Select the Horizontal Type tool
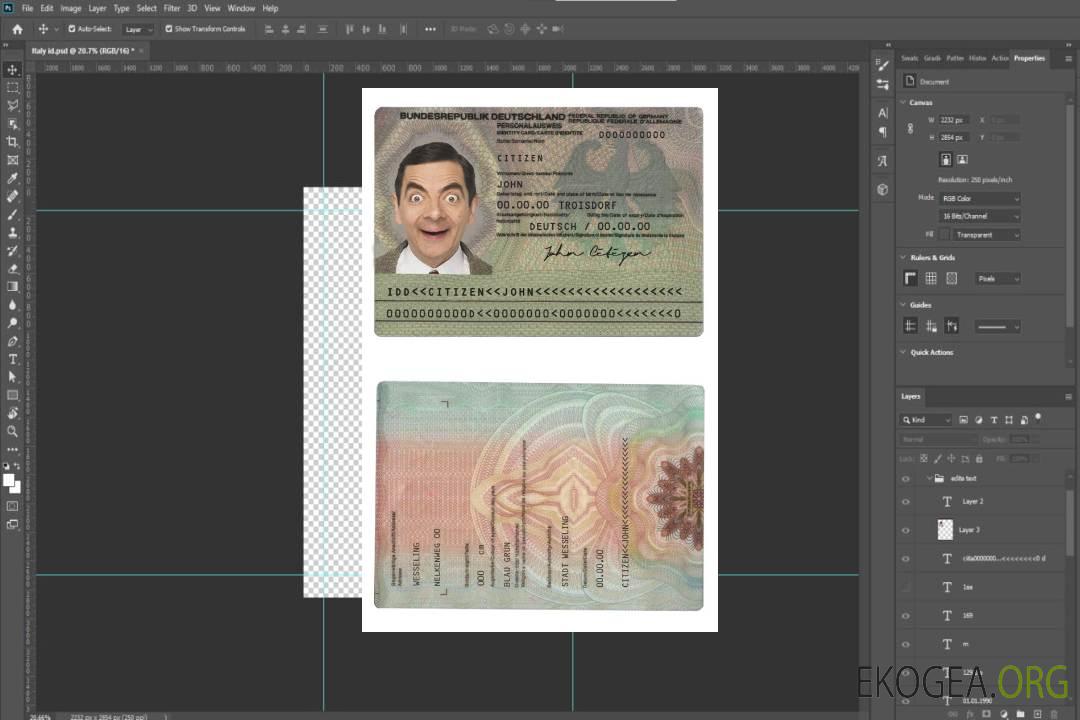 [12, 359]
